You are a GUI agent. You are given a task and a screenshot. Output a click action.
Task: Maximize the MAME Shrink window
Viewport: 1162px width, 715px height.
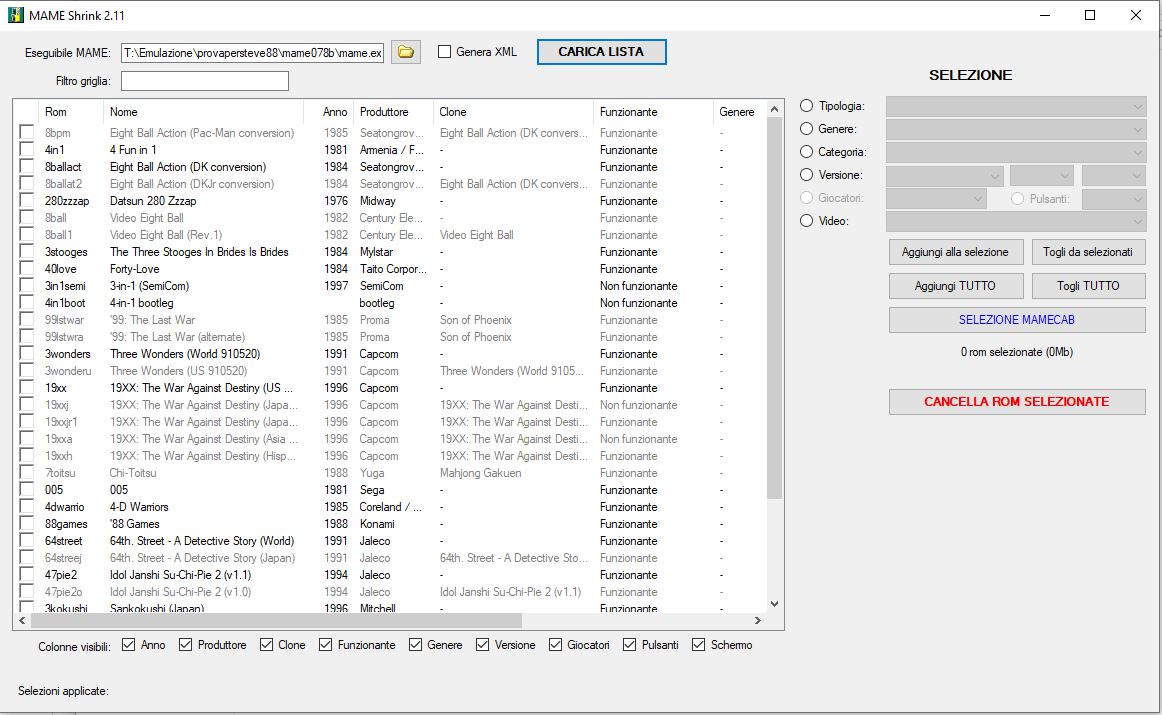1090,15
